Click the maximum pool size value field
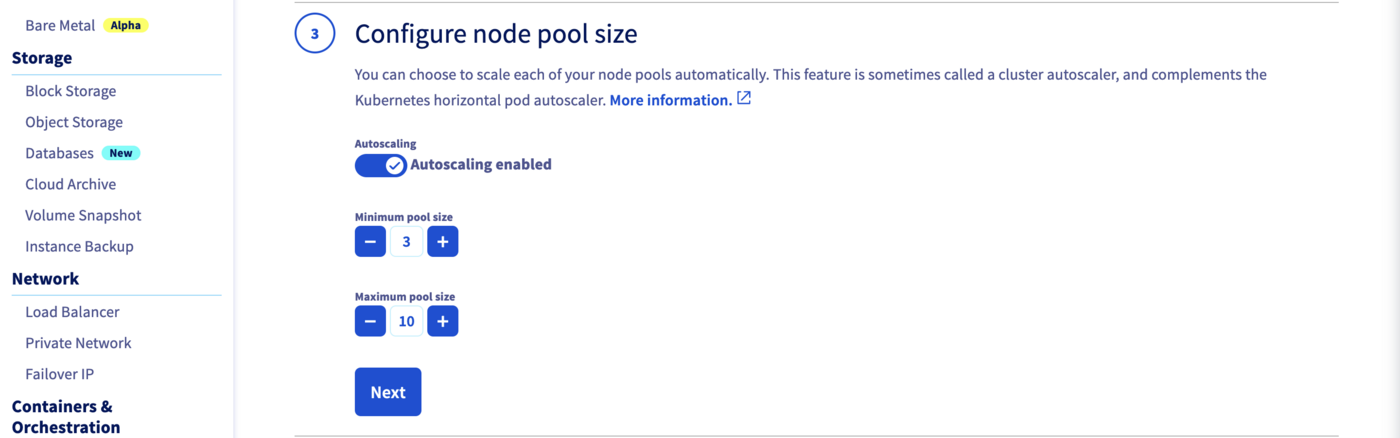Viewport: 1400px width, 438px height. point(406,321)
